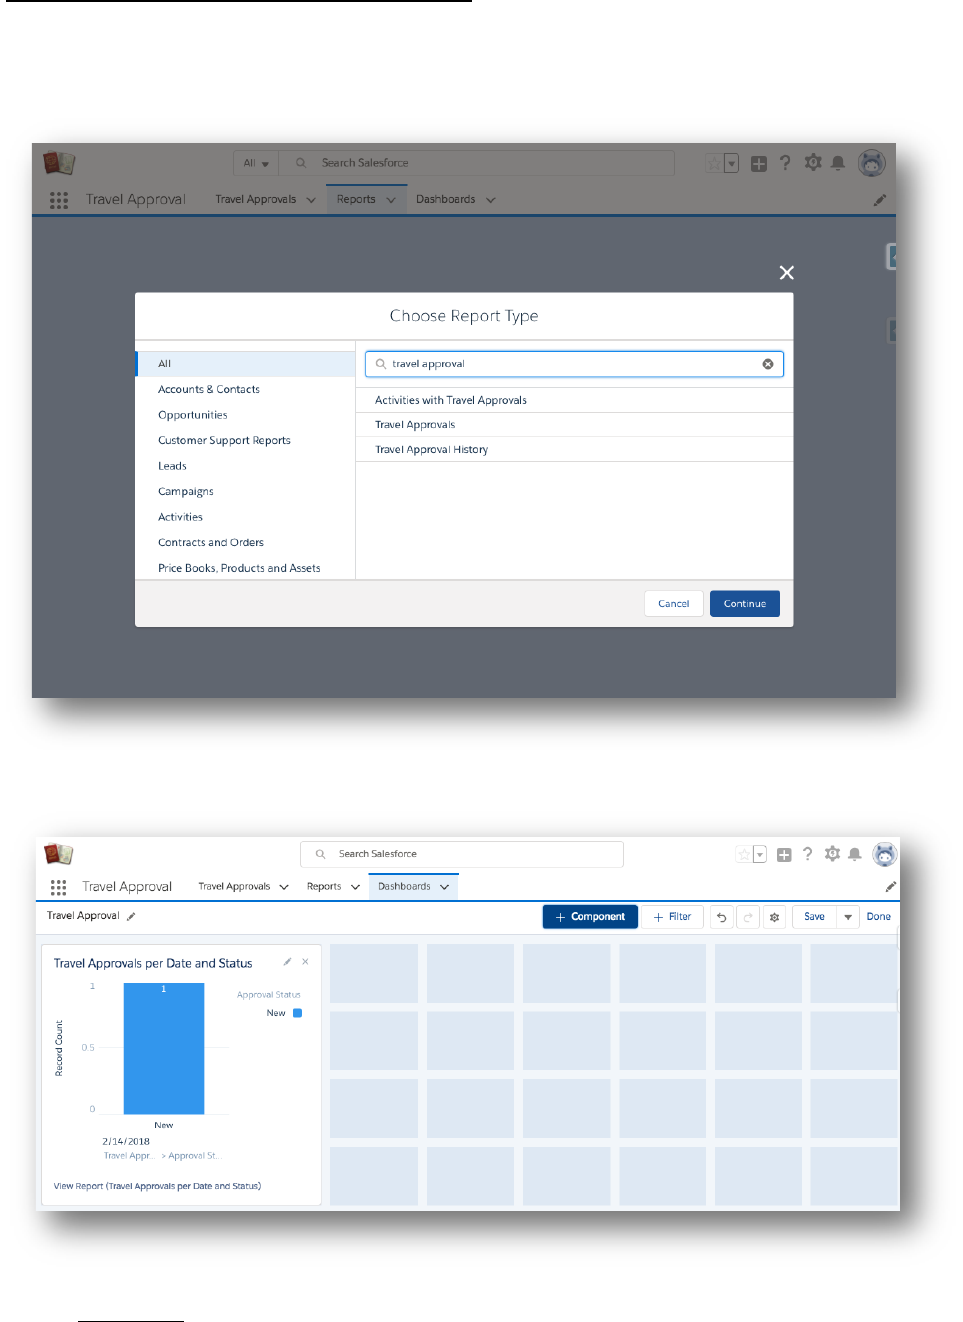
Task: Select the All report type category
Action: point(246,364)
